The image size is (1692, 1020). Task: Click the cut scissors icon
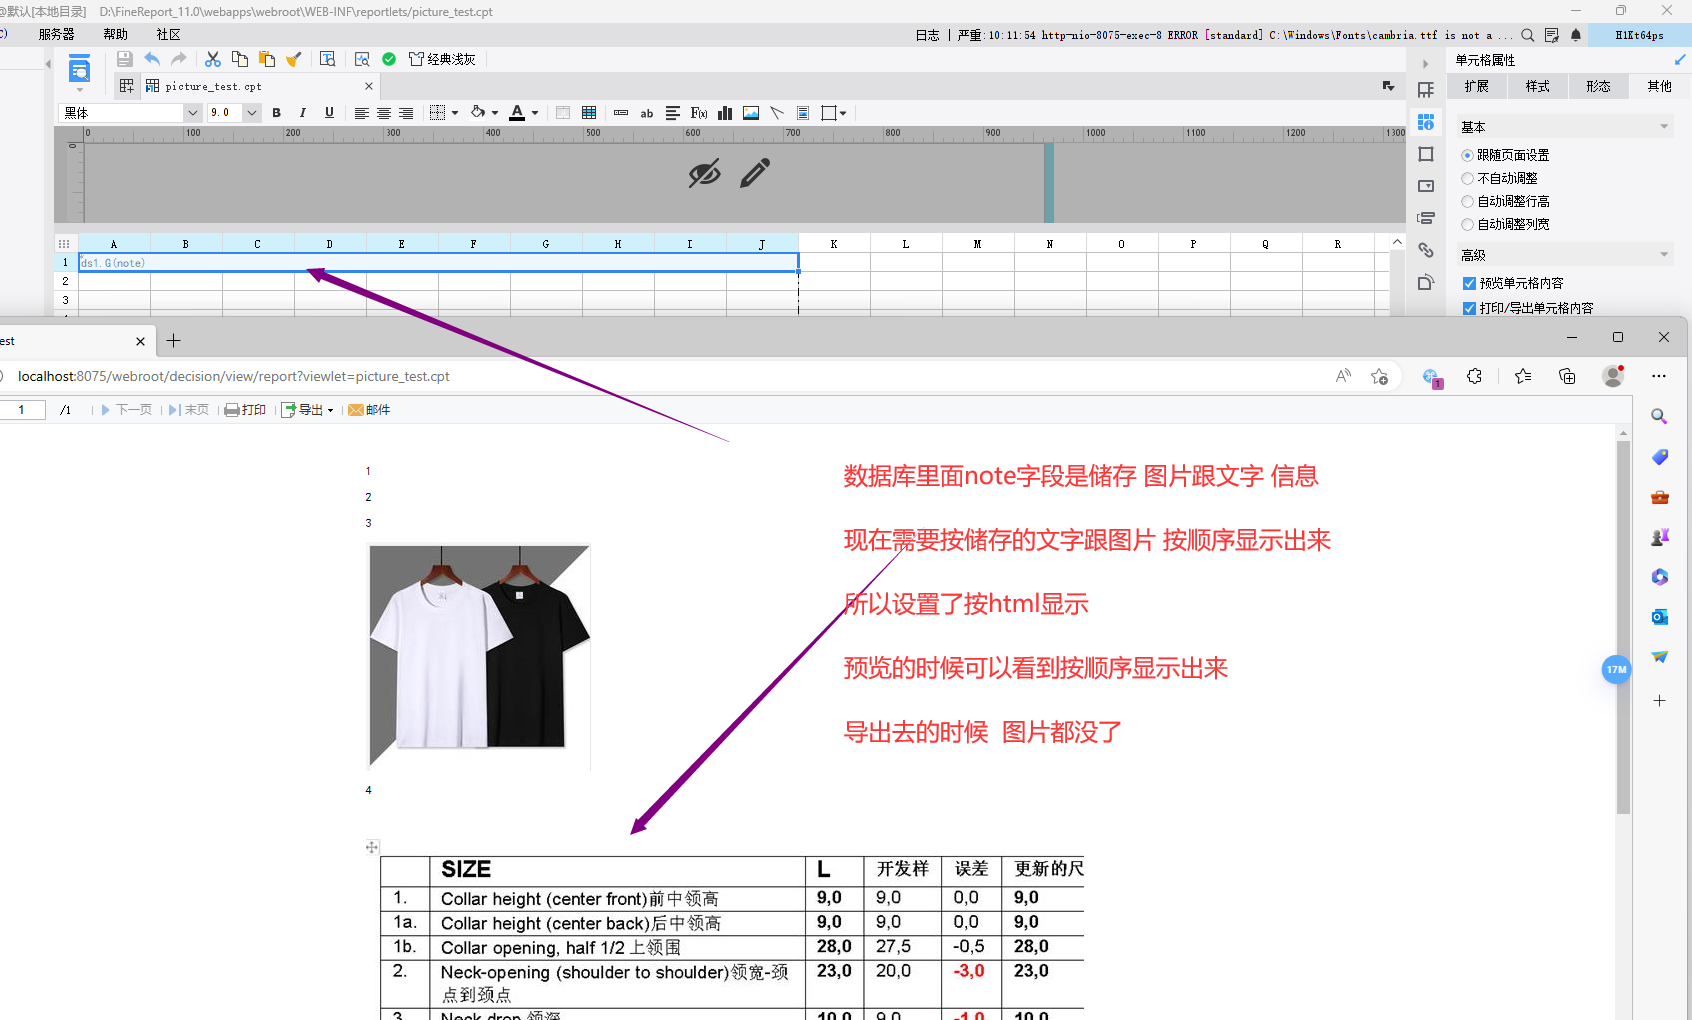click(213, 60)
